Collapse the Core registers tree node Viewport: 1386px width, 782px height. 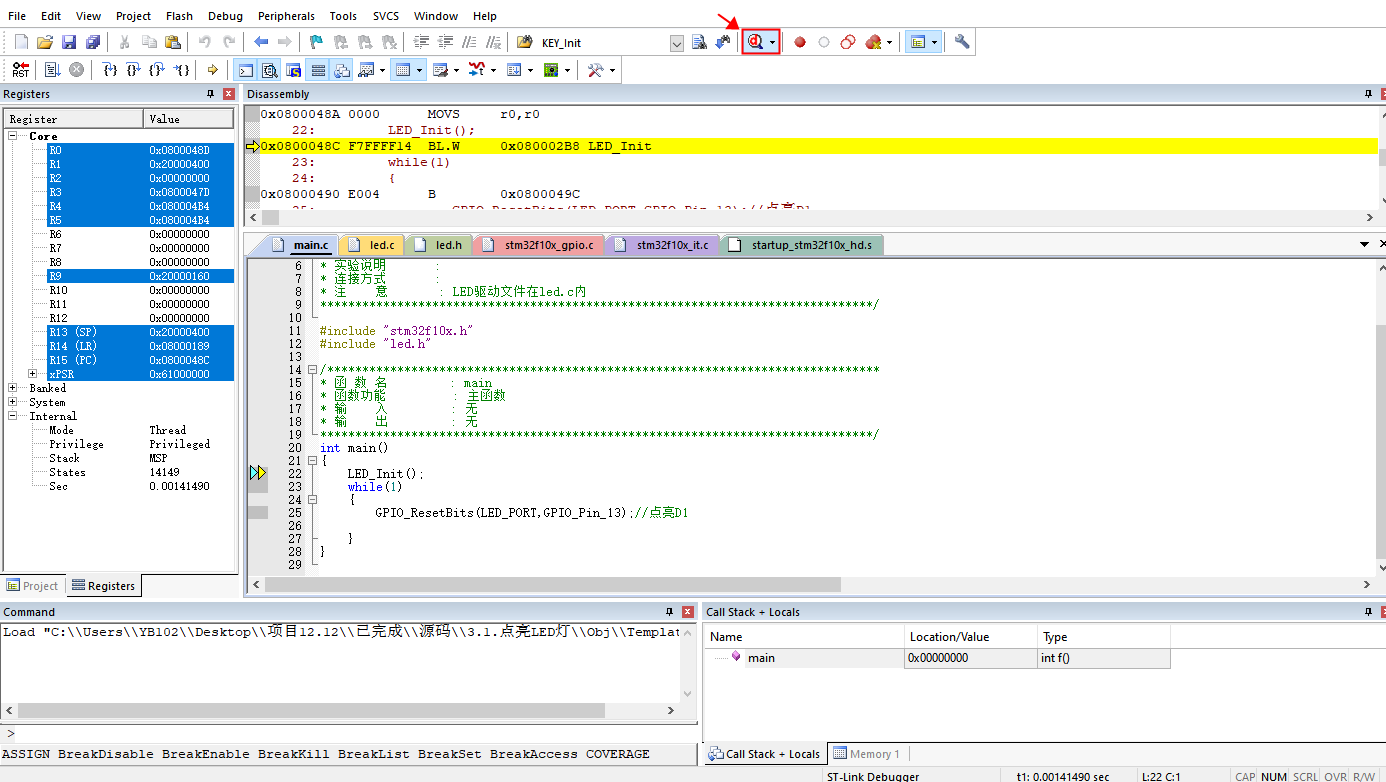point(12,136)
